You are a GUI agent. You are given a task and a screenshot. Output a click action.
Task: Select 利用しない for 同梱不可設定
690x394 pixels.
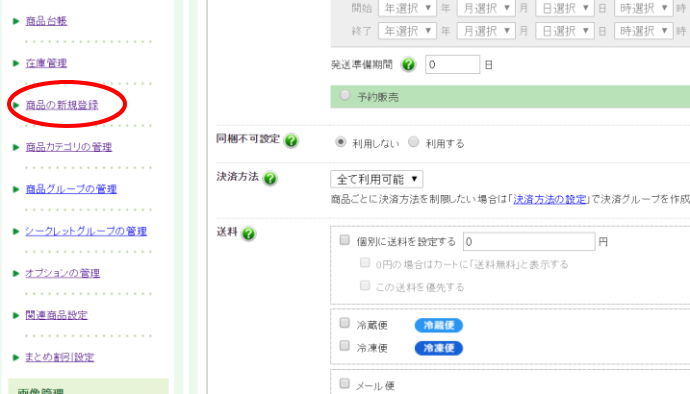341,142
